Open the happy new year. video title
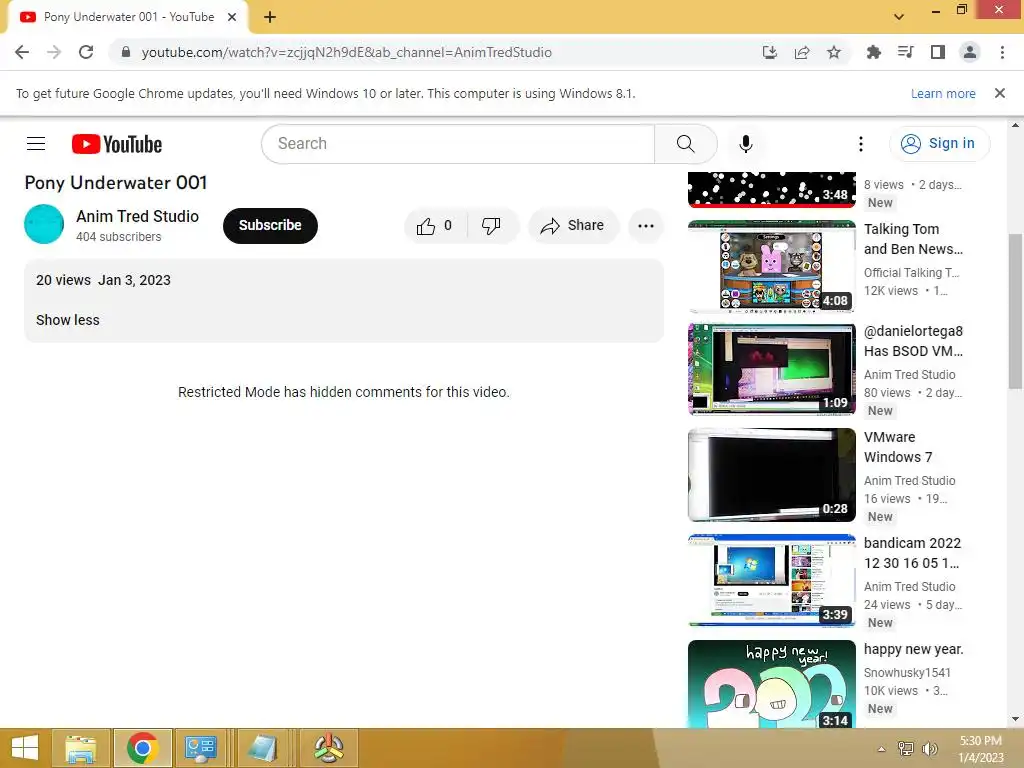 point(913,649)
